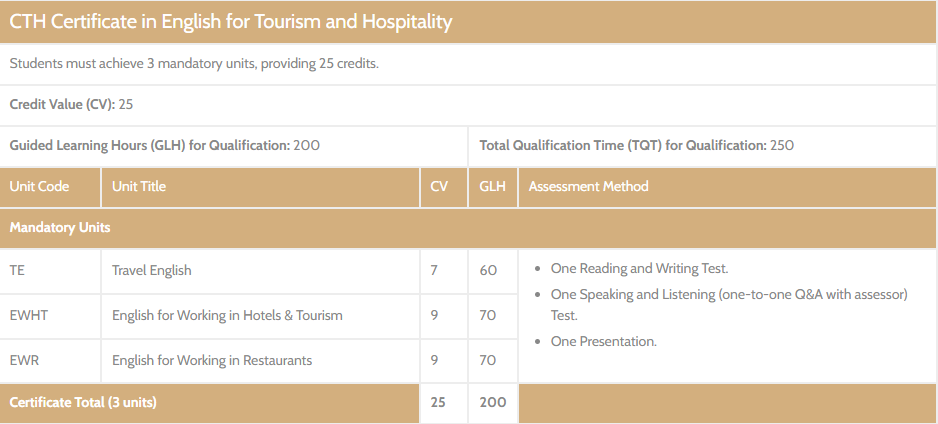The width and height of the screenshot is (938, 424).
Task: Click the Assessment Method column header
Action: click(x=588, y=186)
